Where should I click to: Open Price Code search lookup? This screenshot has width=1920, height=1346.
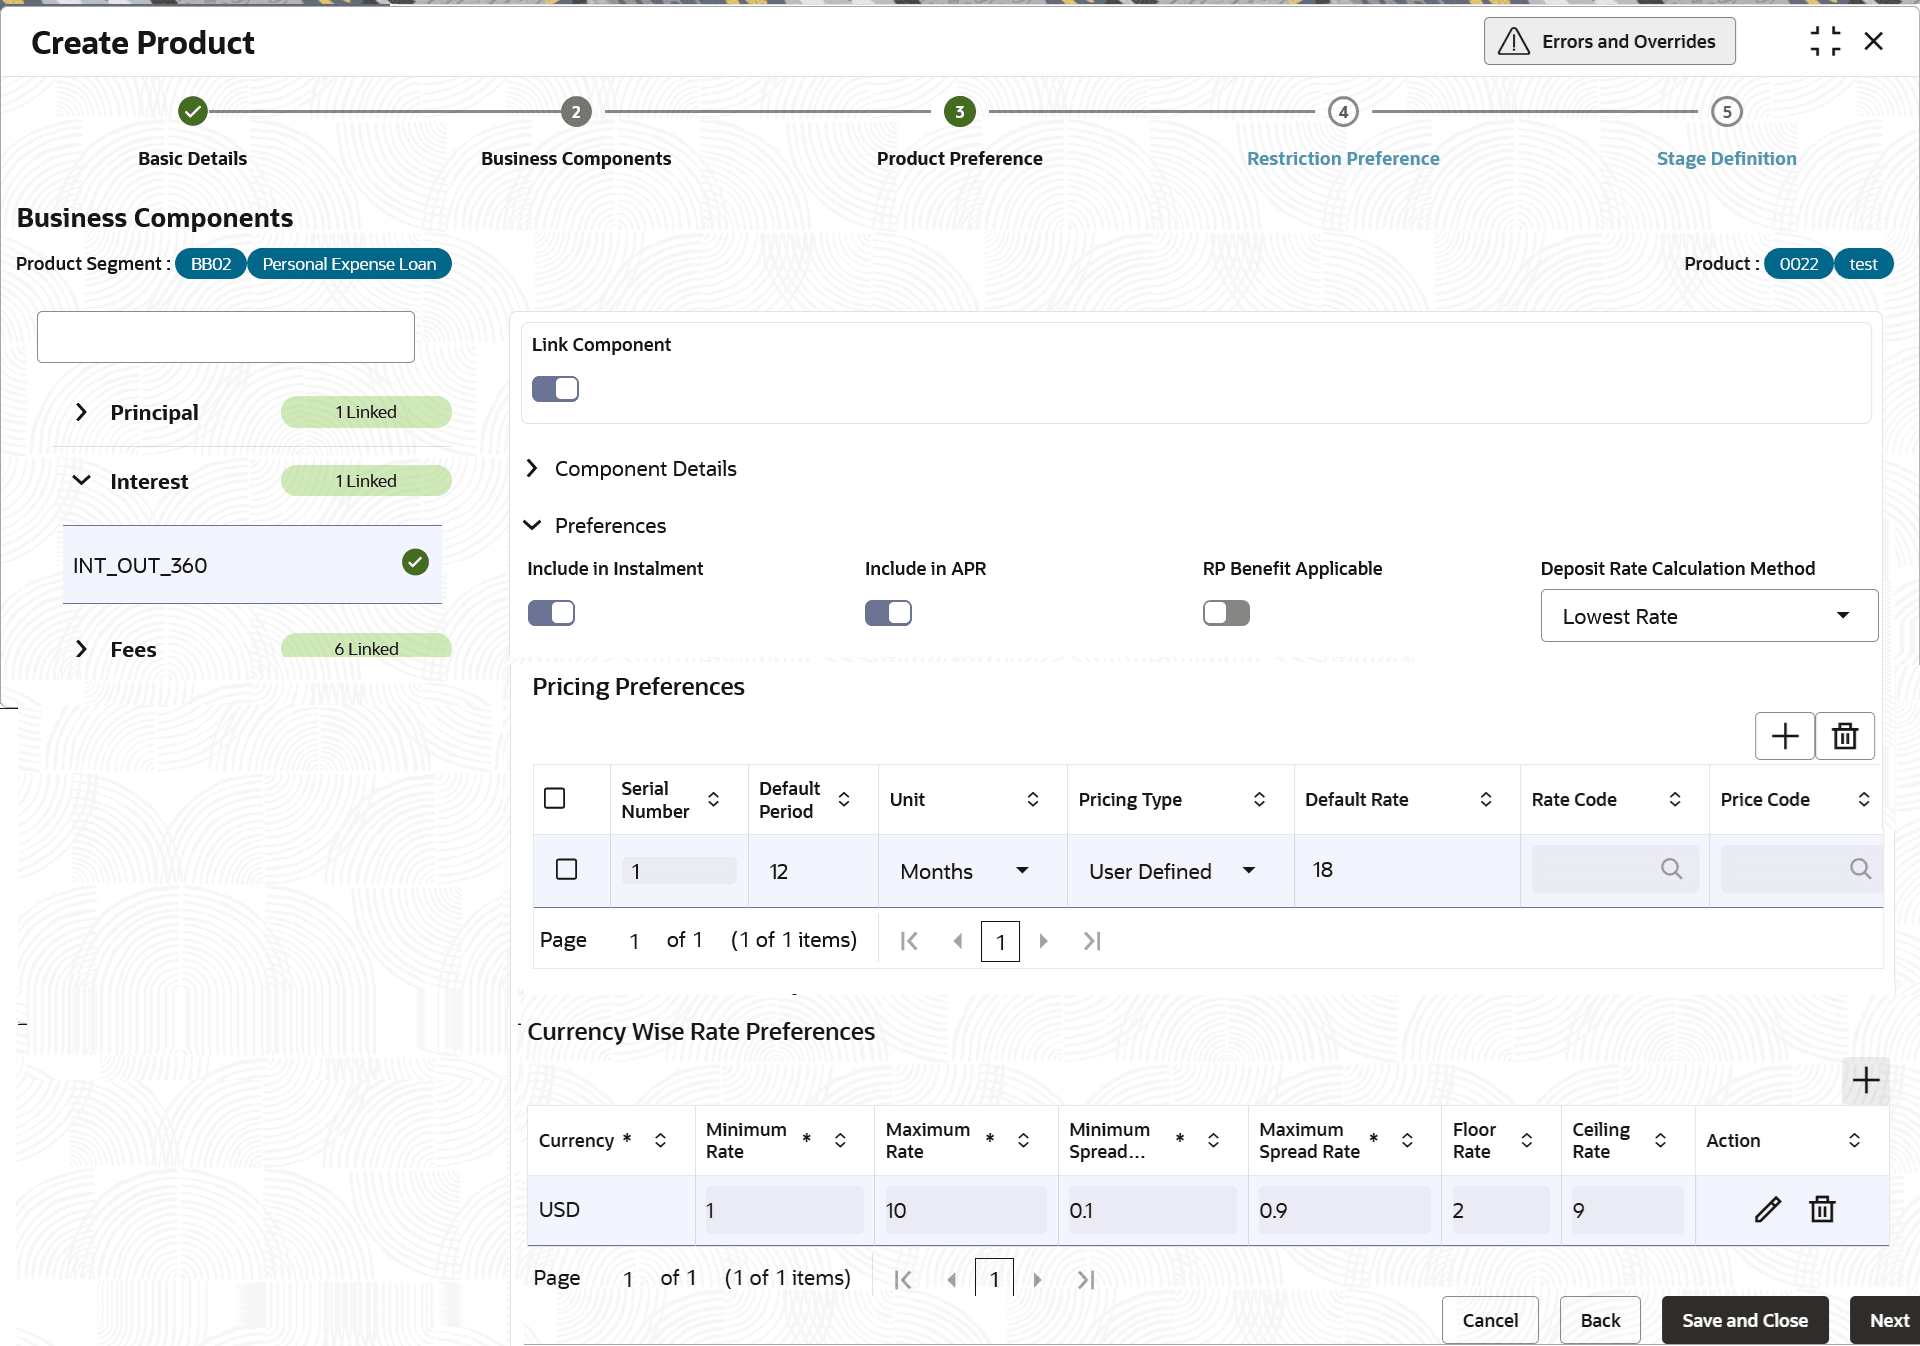[1859, 869]
